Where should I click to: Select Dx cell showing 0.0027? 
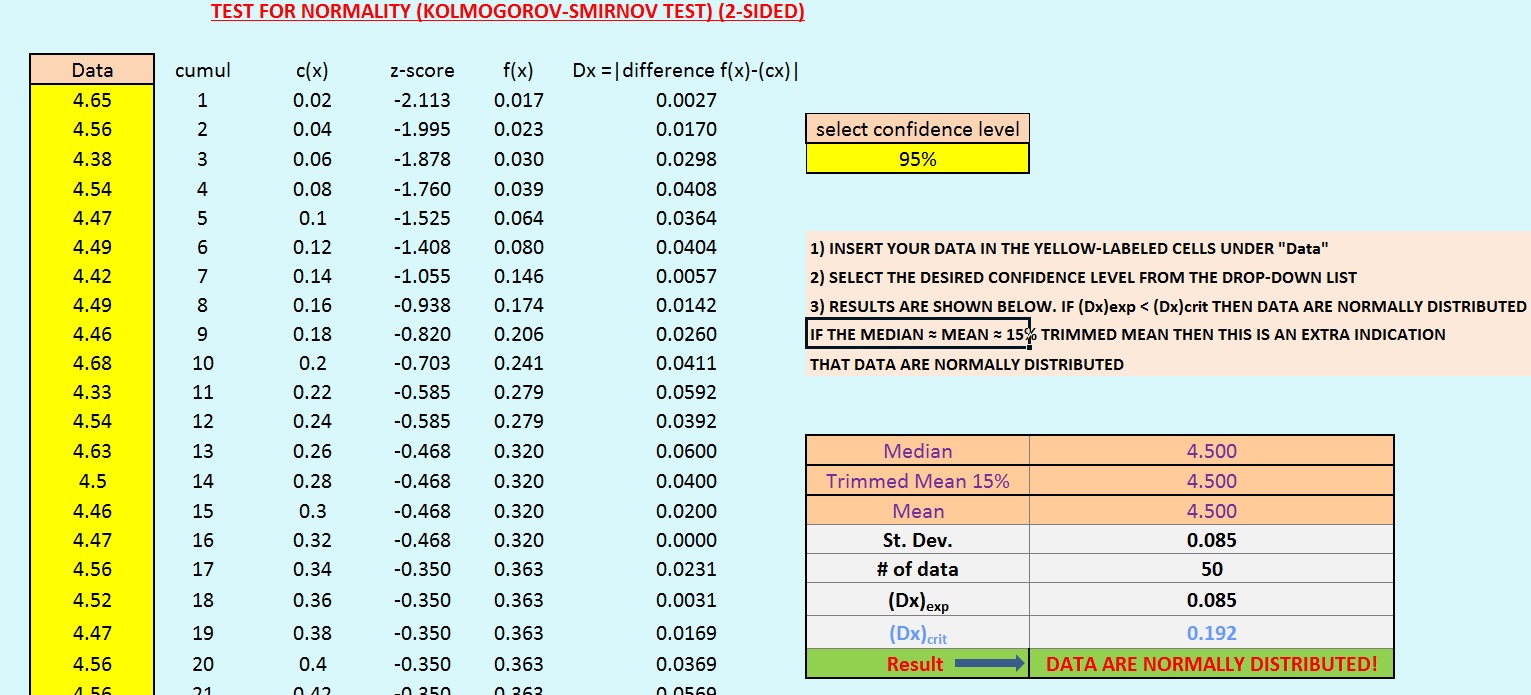pos(686,100)
